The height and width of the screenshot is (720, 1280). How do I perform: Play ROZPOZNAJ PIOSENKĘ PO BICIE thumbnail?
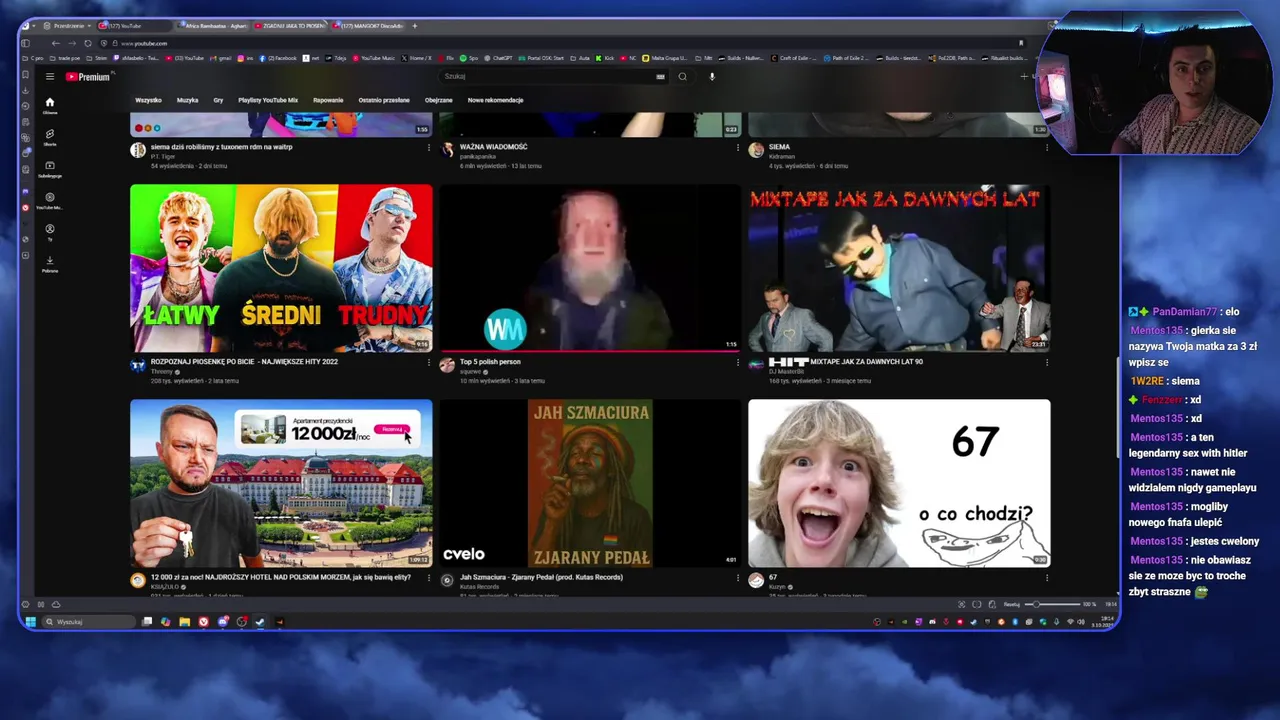tap(281, 268)
